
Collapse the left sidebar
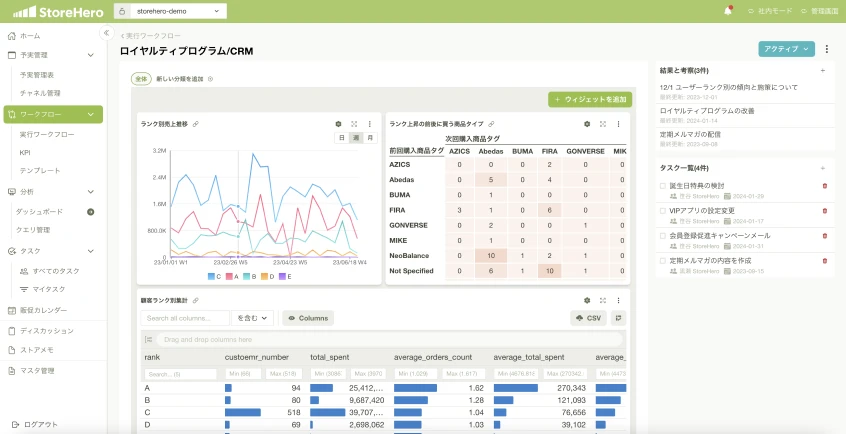pyautogui.click(x=106, y=33)
